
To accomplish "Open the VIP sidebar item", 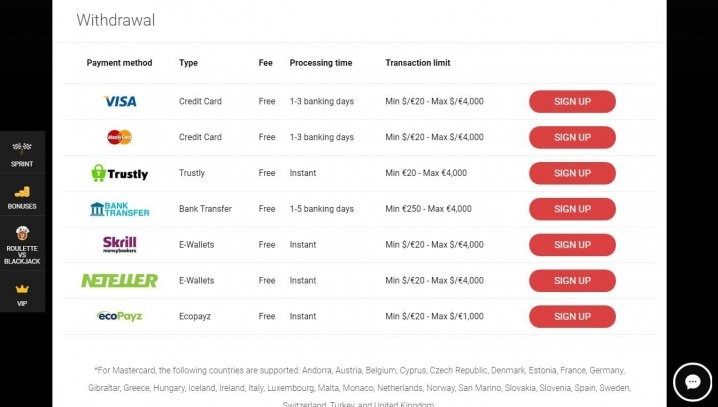I will coord(22,292).
